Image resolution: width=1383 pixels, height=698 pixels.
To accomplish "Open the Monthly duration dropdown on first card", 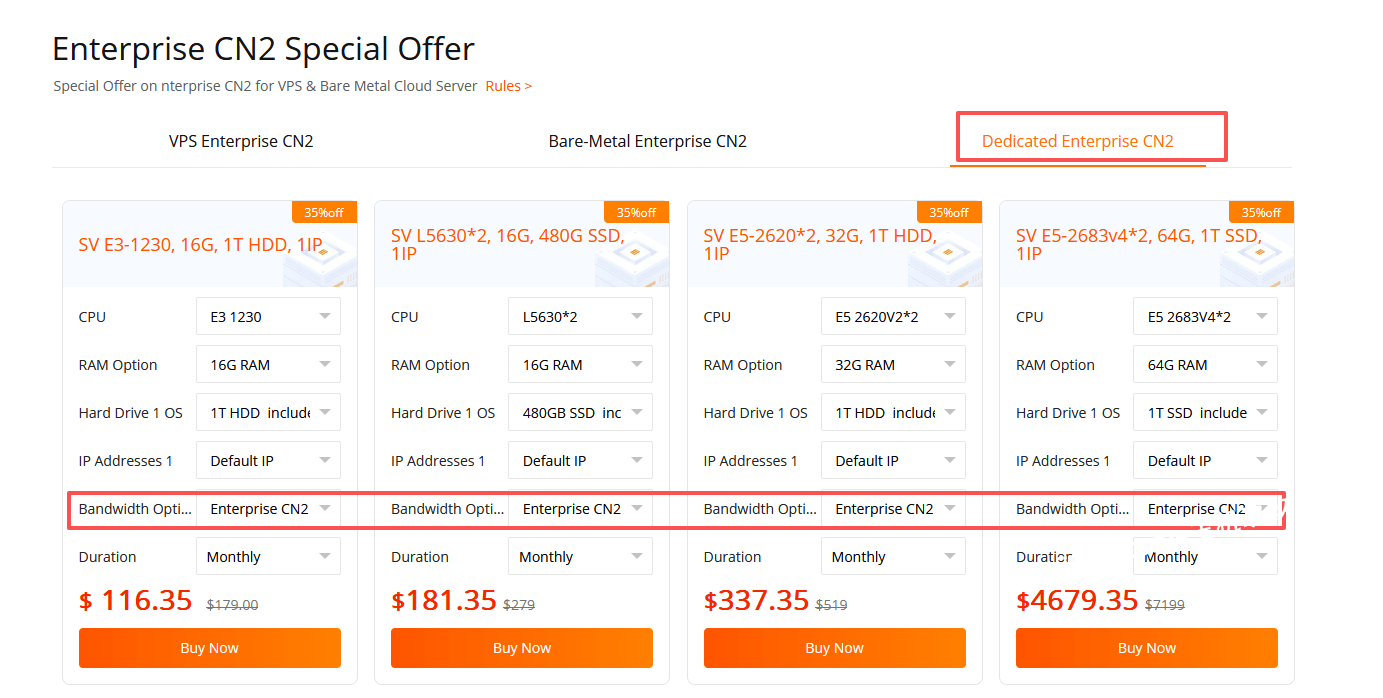I will click(268, 556).
